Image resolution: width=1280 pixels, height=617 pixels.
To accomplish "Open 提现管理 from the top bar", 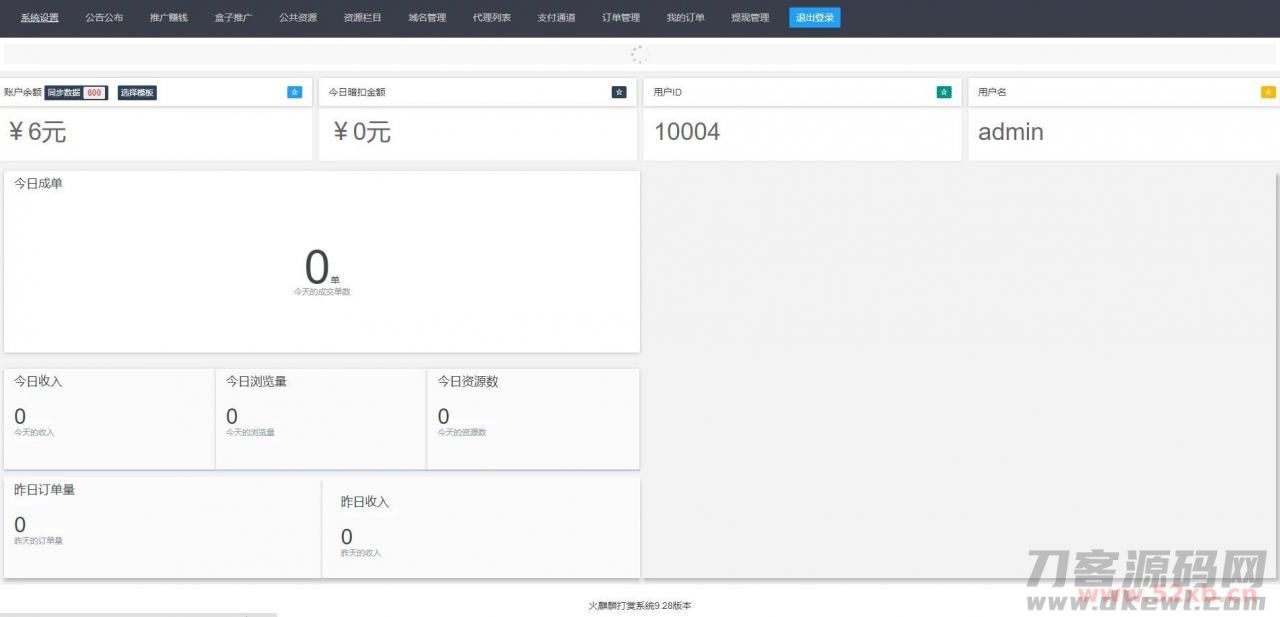I will (x=750, y=18).
